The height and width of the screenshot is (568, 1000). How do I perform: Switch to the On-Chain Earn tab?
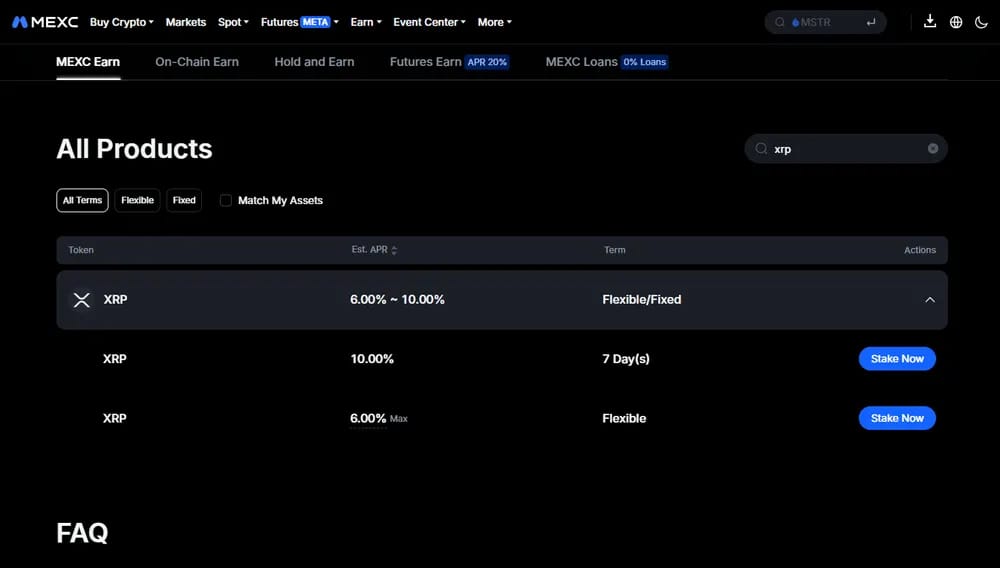tap(197, 62)
